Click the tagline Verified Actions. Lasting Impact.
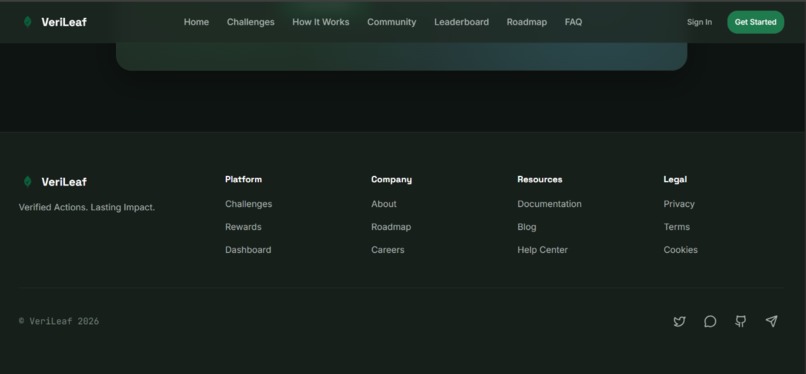This screenshot has height=374, width=806. pyautogui.click(x=87, y=208)
